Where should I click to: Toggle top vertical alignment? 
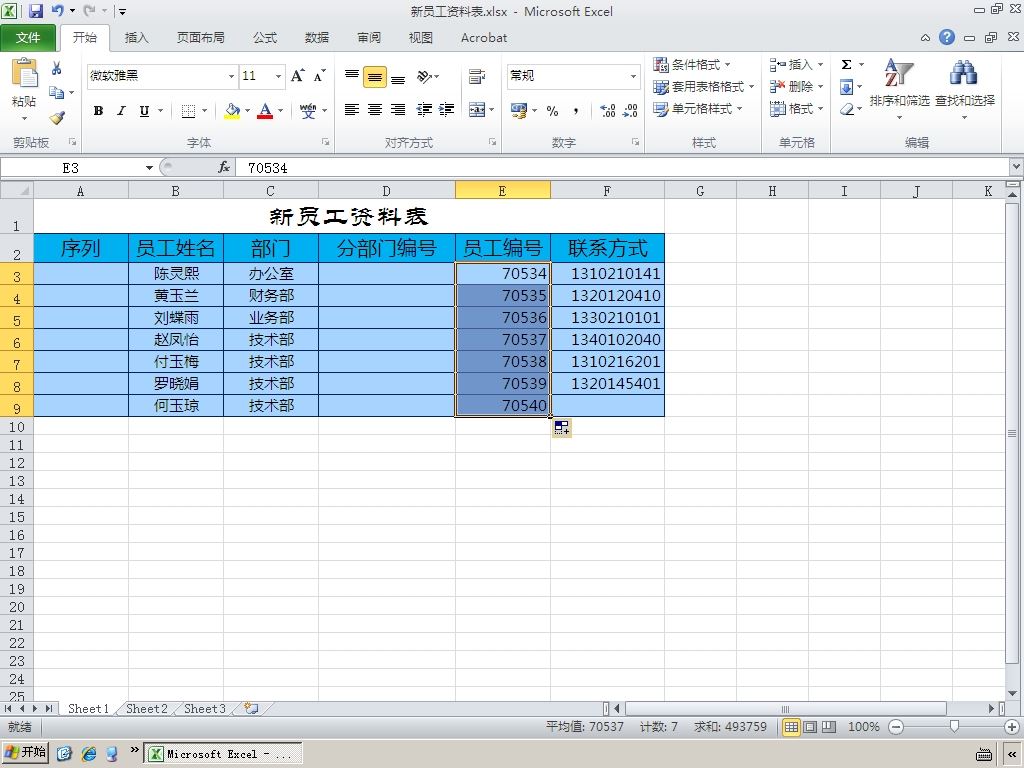tap(352, 76)
